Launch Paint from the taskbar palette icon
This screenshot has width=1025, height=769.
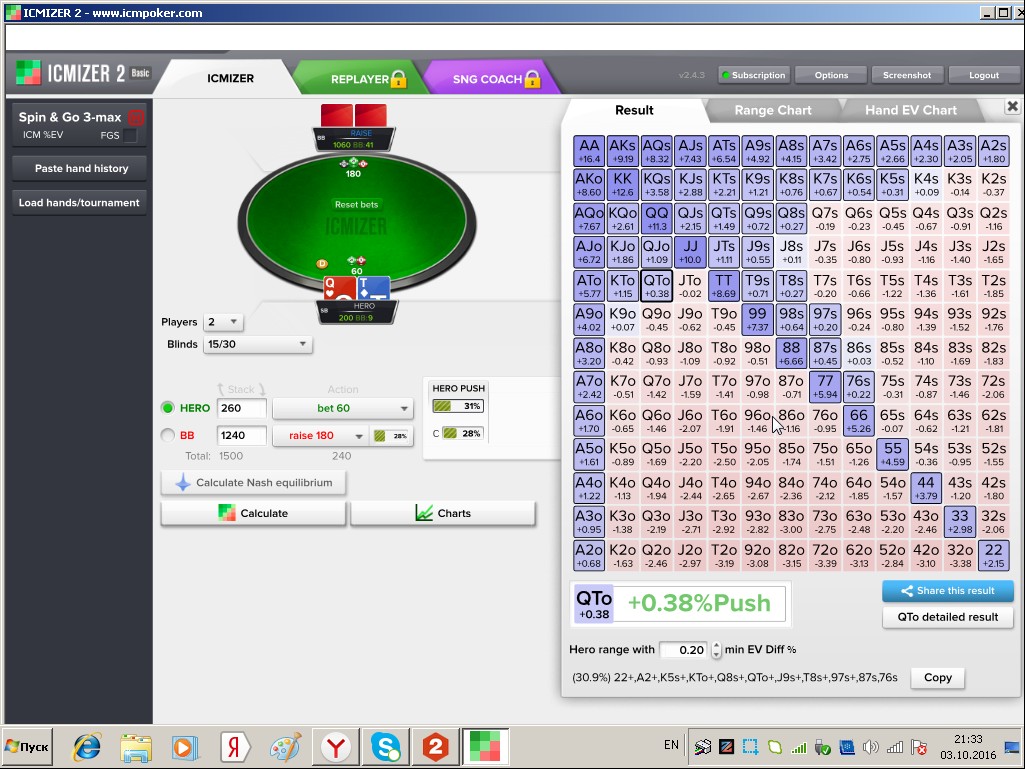click(286, 746)
